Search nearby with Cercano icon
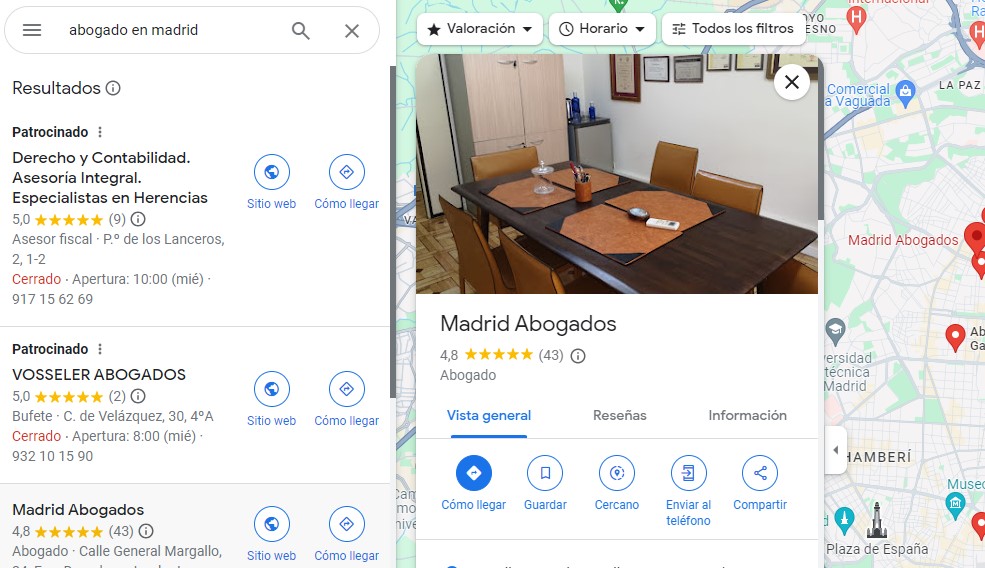985x568 pixels. [x=617, y=473]
